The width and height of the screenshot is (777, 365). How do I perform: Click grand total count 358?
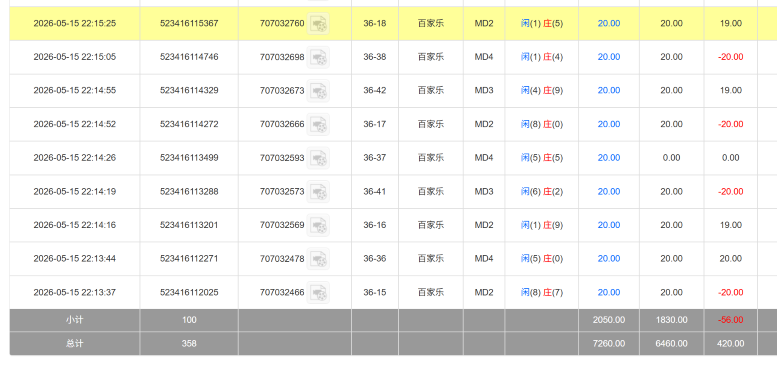tap(189, 343)
